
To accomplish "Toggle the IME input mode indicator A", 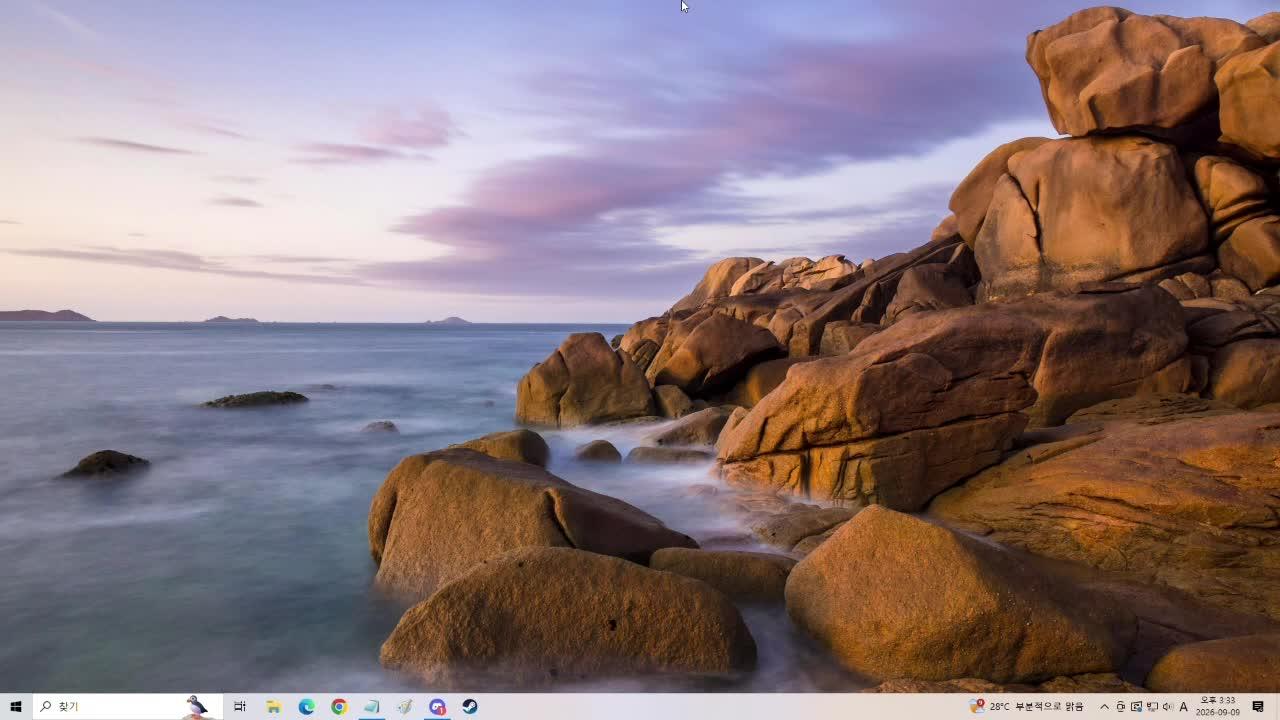I will (1184, 706).
